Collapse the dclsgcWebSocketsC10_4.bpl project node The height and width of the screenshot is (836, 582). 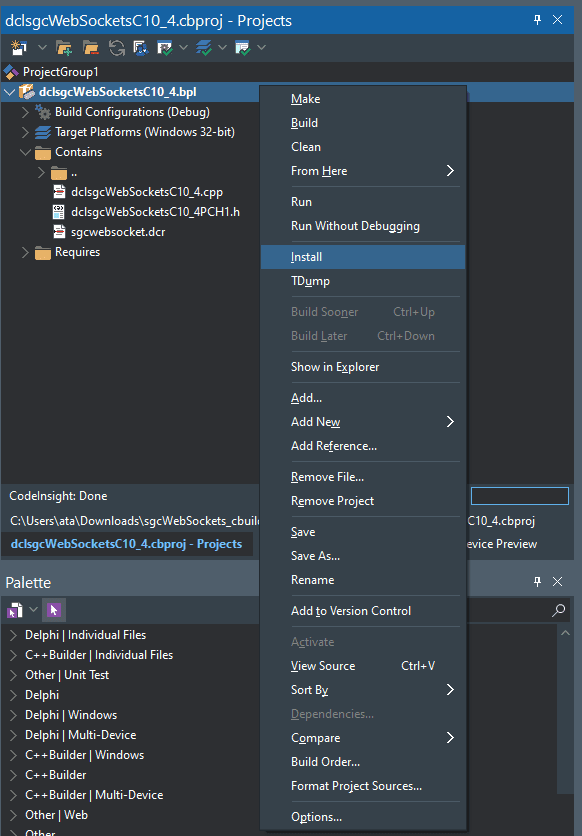coord(9,92)
